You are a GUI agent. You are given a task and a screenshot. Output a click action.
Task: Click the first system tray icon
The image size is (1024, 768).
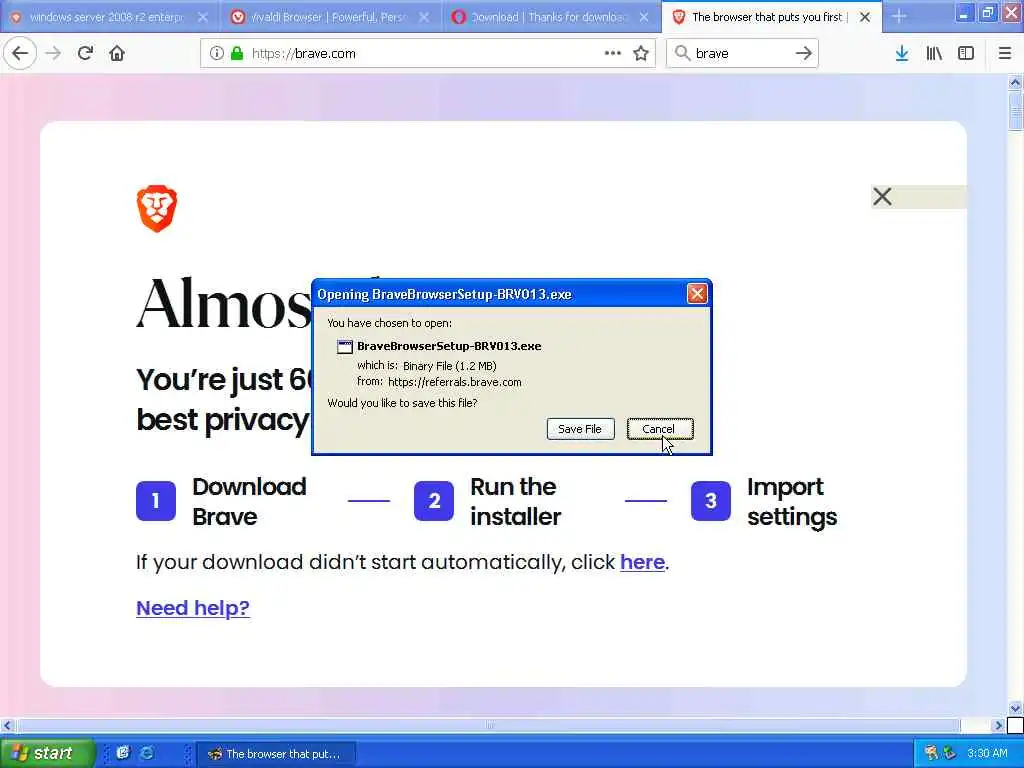pyautogui.click(x=931, y=753)
